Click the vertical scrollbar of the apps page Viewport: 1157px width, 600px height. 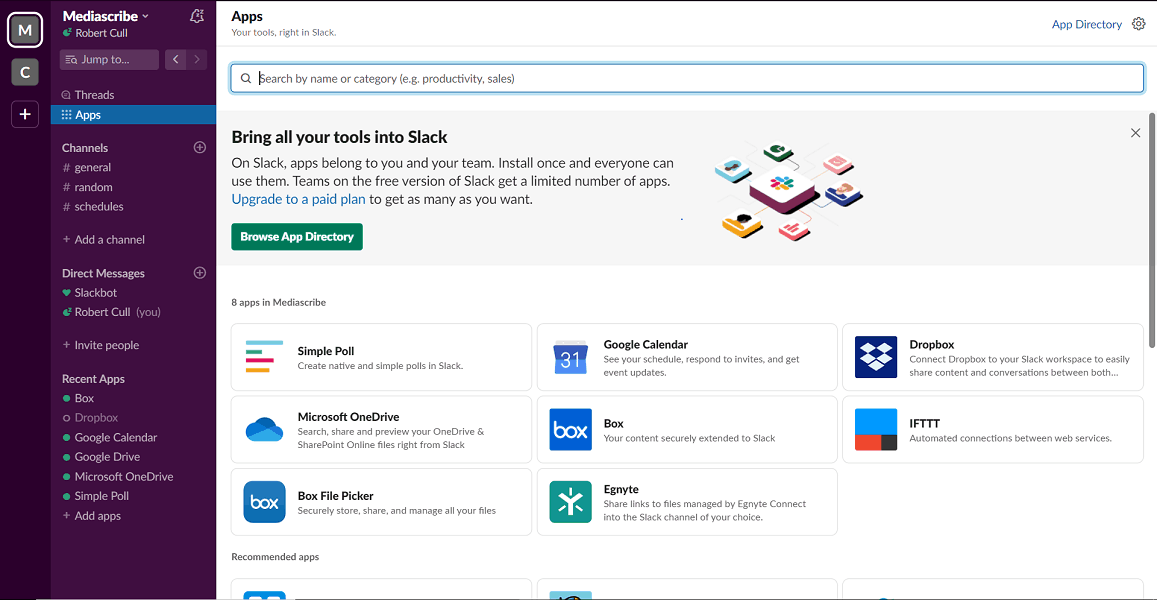point(1152,230)
